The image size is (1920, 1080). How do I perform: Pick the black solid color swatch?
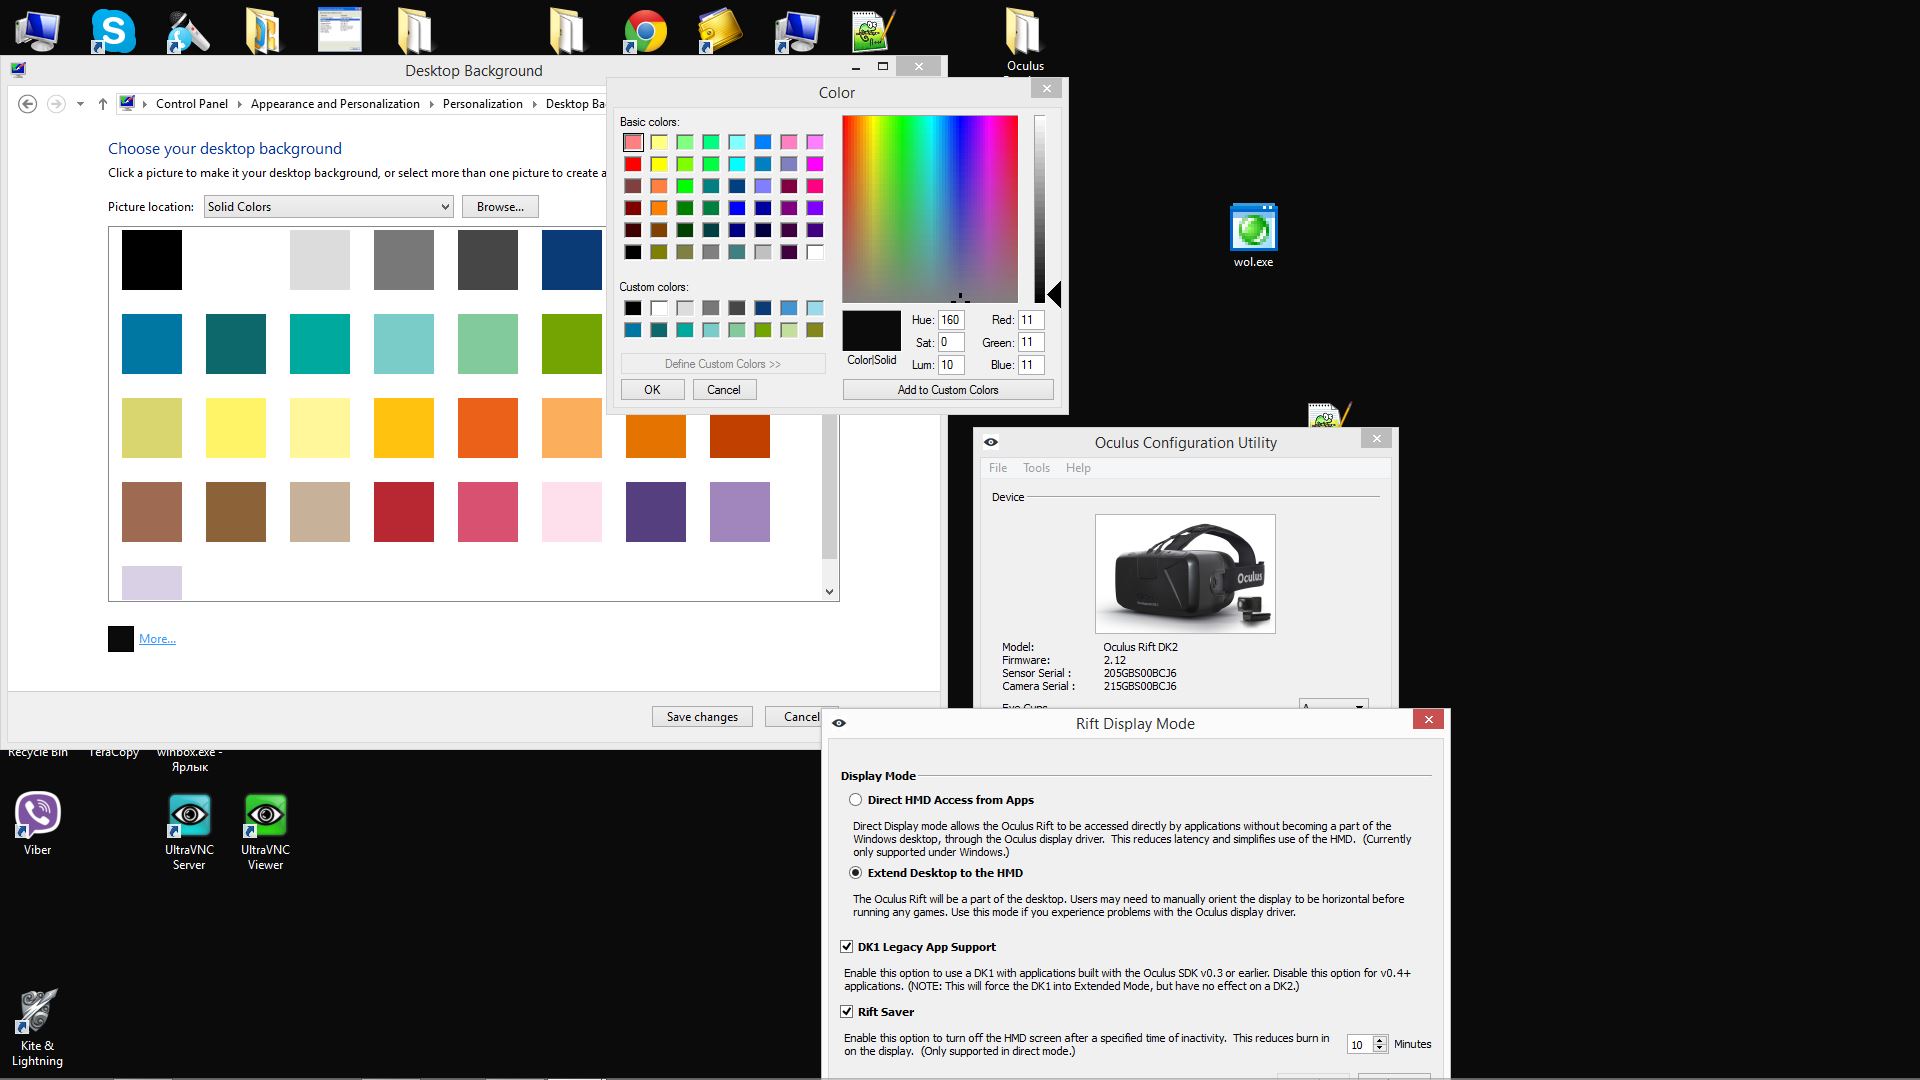pyautogui.click(x=152, y=260)
